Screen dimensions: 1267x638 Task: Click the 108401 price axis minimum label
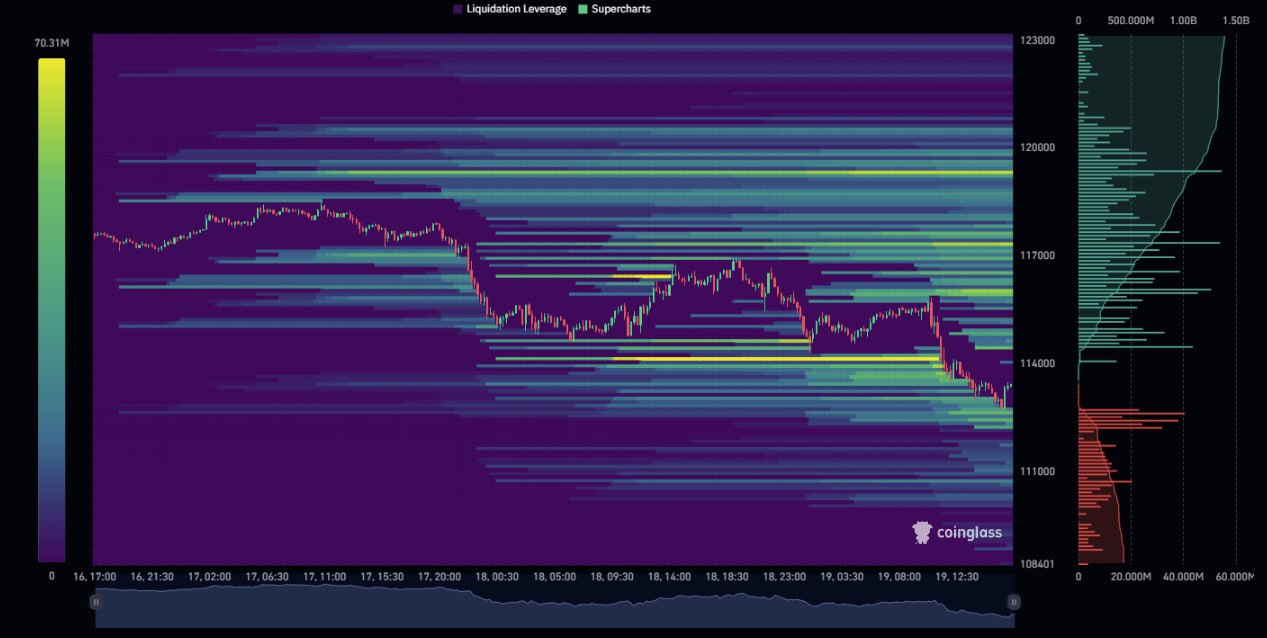tap(1038, 565)
